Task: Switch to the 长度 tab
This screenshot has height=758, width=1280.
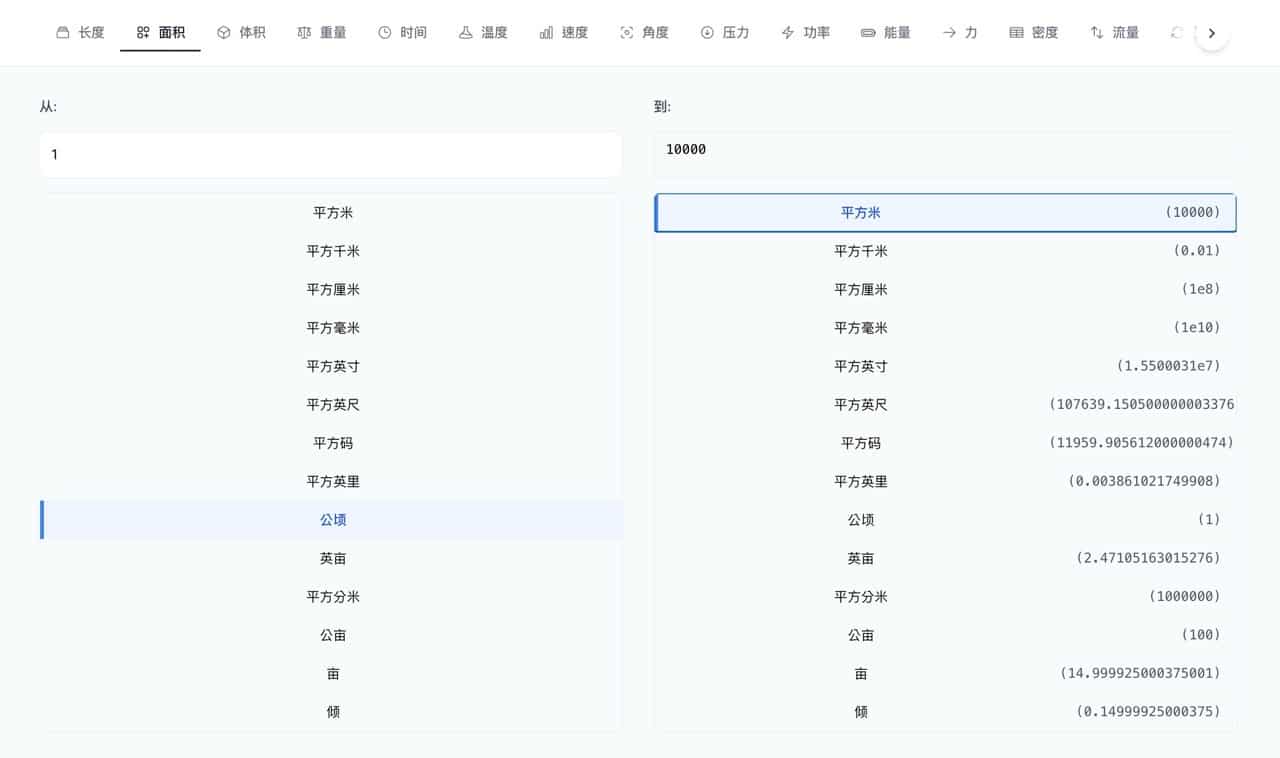Action: tap(80, 33)
